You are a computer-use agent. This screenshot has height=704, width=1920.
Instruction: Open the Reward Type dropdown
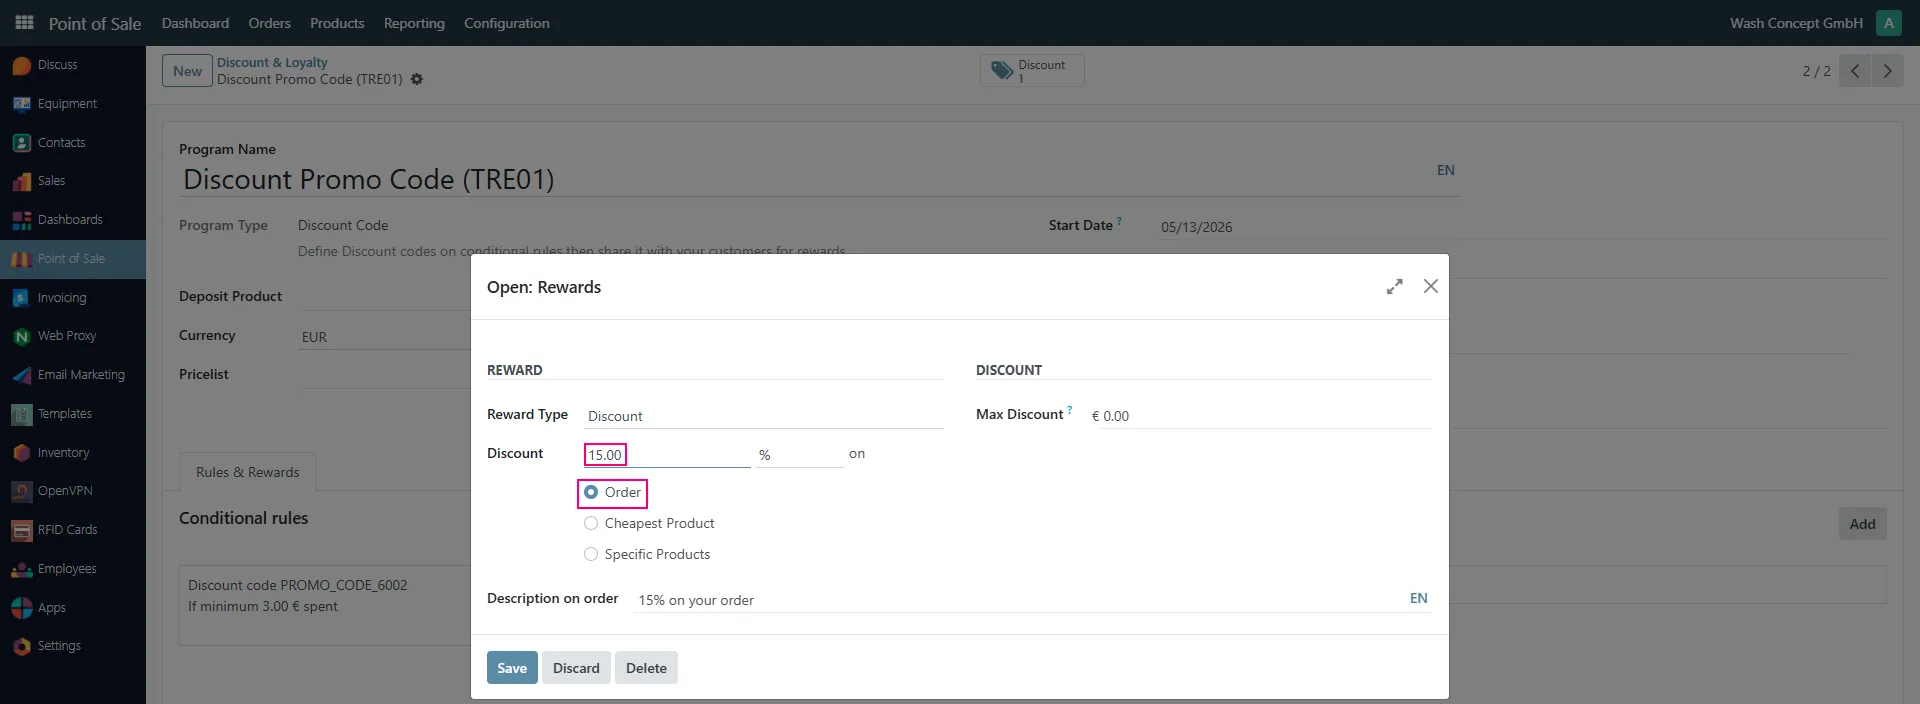[x=764, y=416]
